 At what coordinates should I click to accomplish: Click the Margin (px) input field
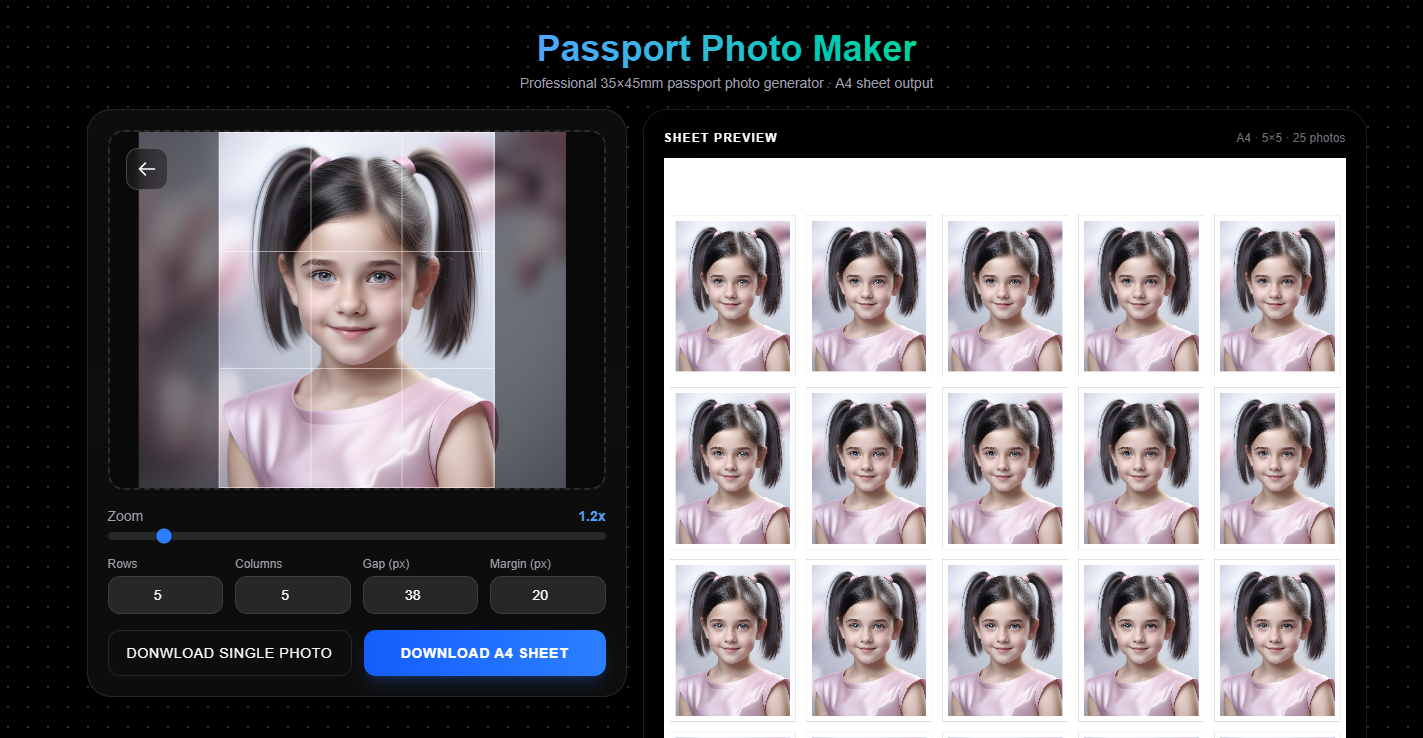[547, 594]
